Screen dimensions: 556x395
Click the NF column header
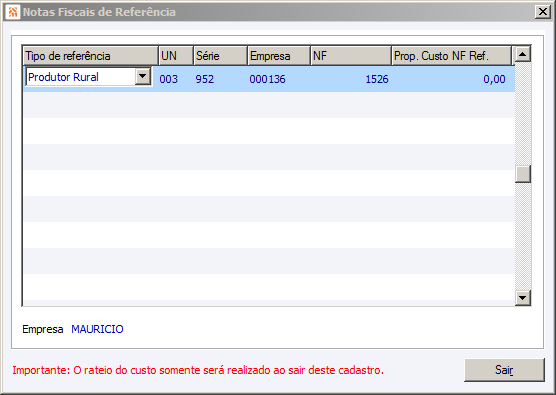351,56
